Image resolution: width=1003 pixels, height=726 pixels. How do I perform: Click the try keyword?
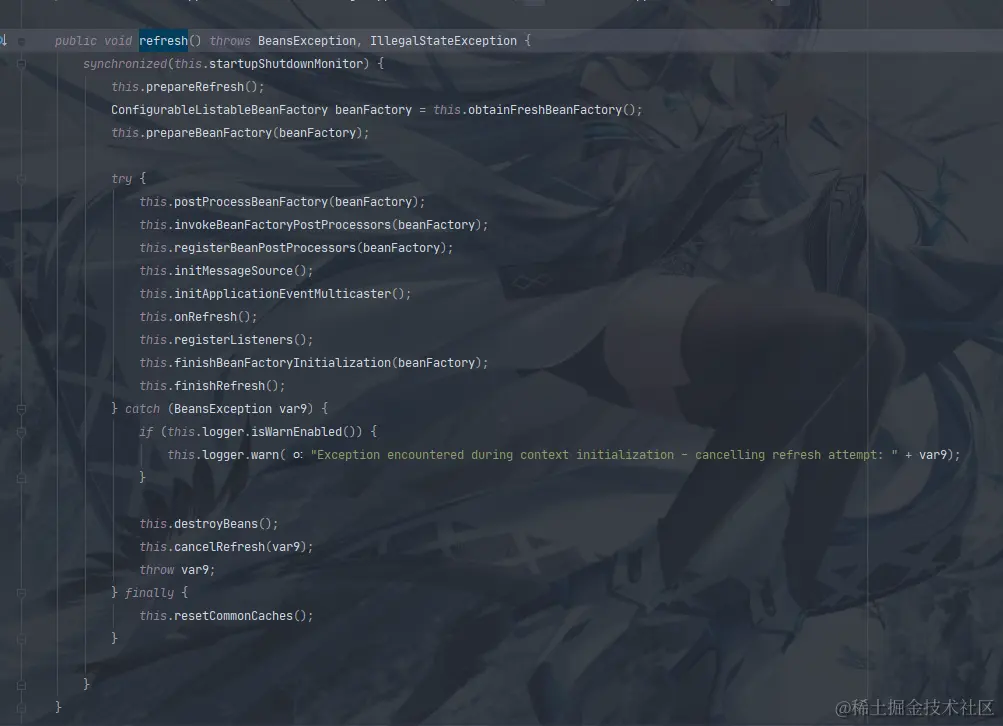(122, 179)
